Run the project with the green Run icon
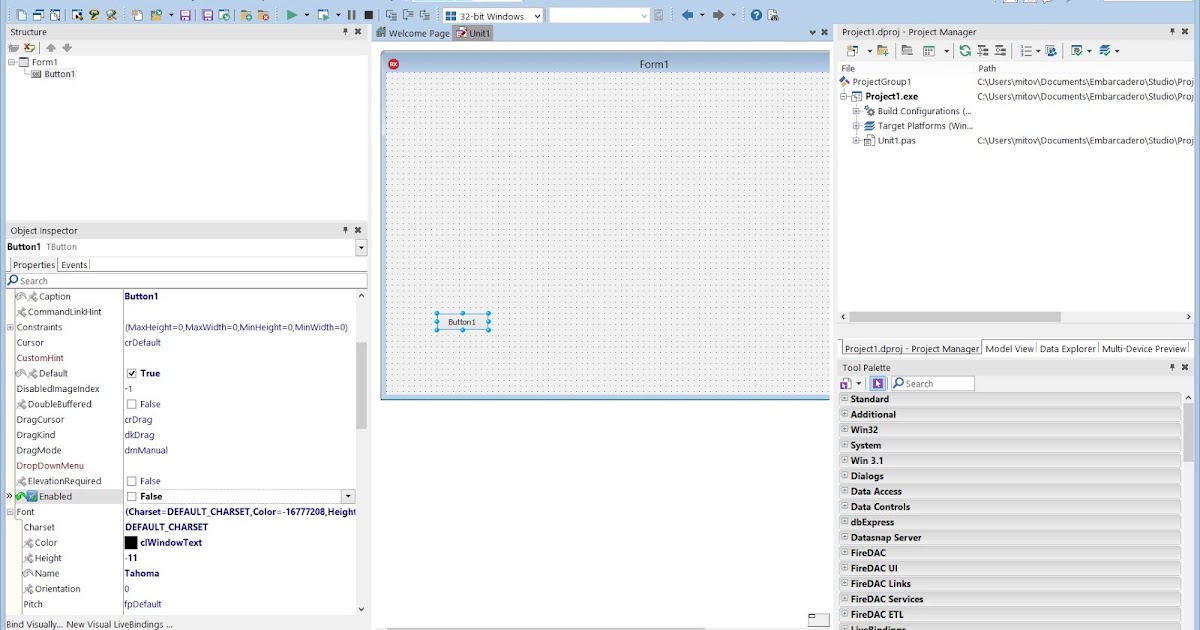Screen dimensions: 1200x630 [x=293, y=14]
